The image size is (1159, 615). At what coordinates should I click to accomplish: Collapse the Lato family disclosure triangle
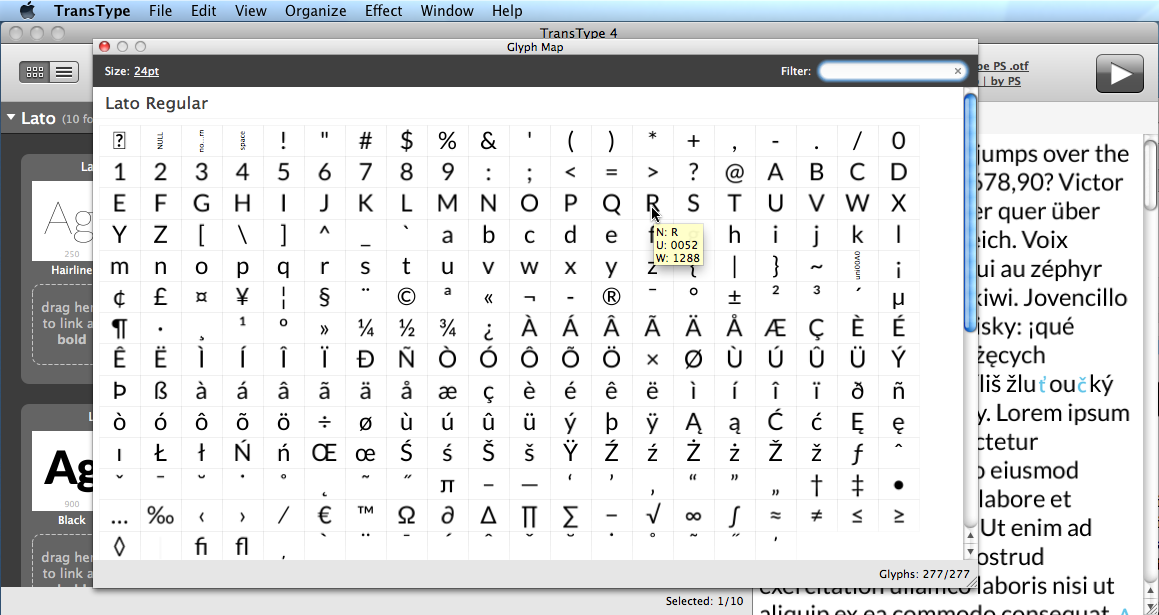pyautogui.click(x=11, y=118)
